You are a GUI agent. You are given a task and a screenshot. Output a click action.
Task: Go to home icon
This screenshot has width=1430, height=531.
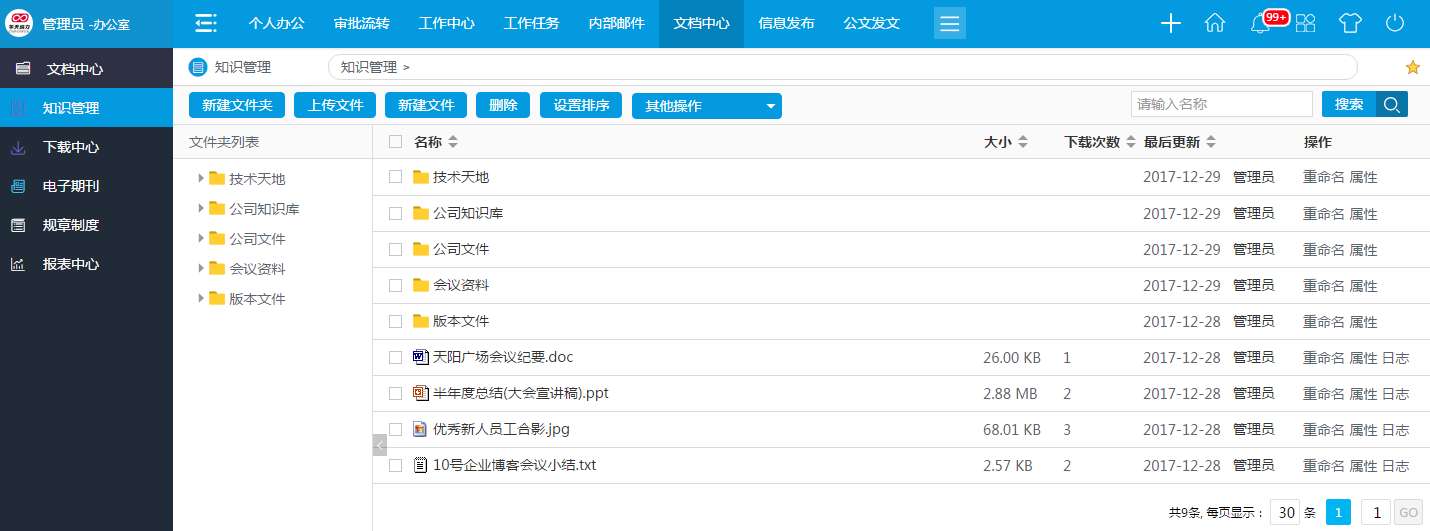[1215, 23]
